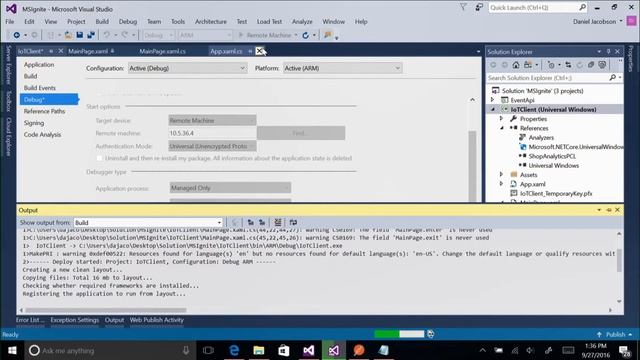The width and height of the screenshot is (640, 360).
Task: Open the Platform Active (ARM) dropdown
Action: (x=342, y=68)
